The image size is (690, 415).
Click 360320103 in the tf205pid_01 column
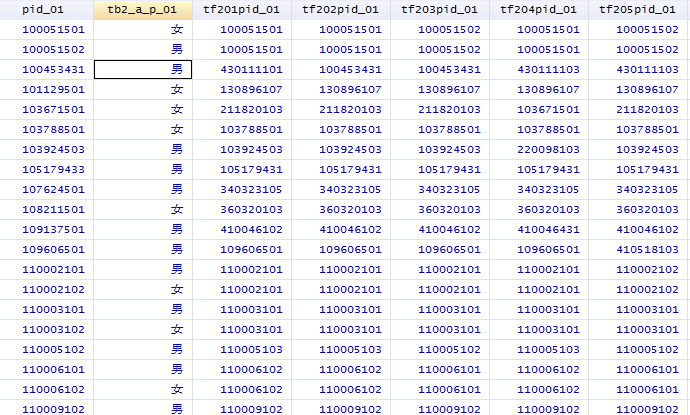tap(638, 210)
